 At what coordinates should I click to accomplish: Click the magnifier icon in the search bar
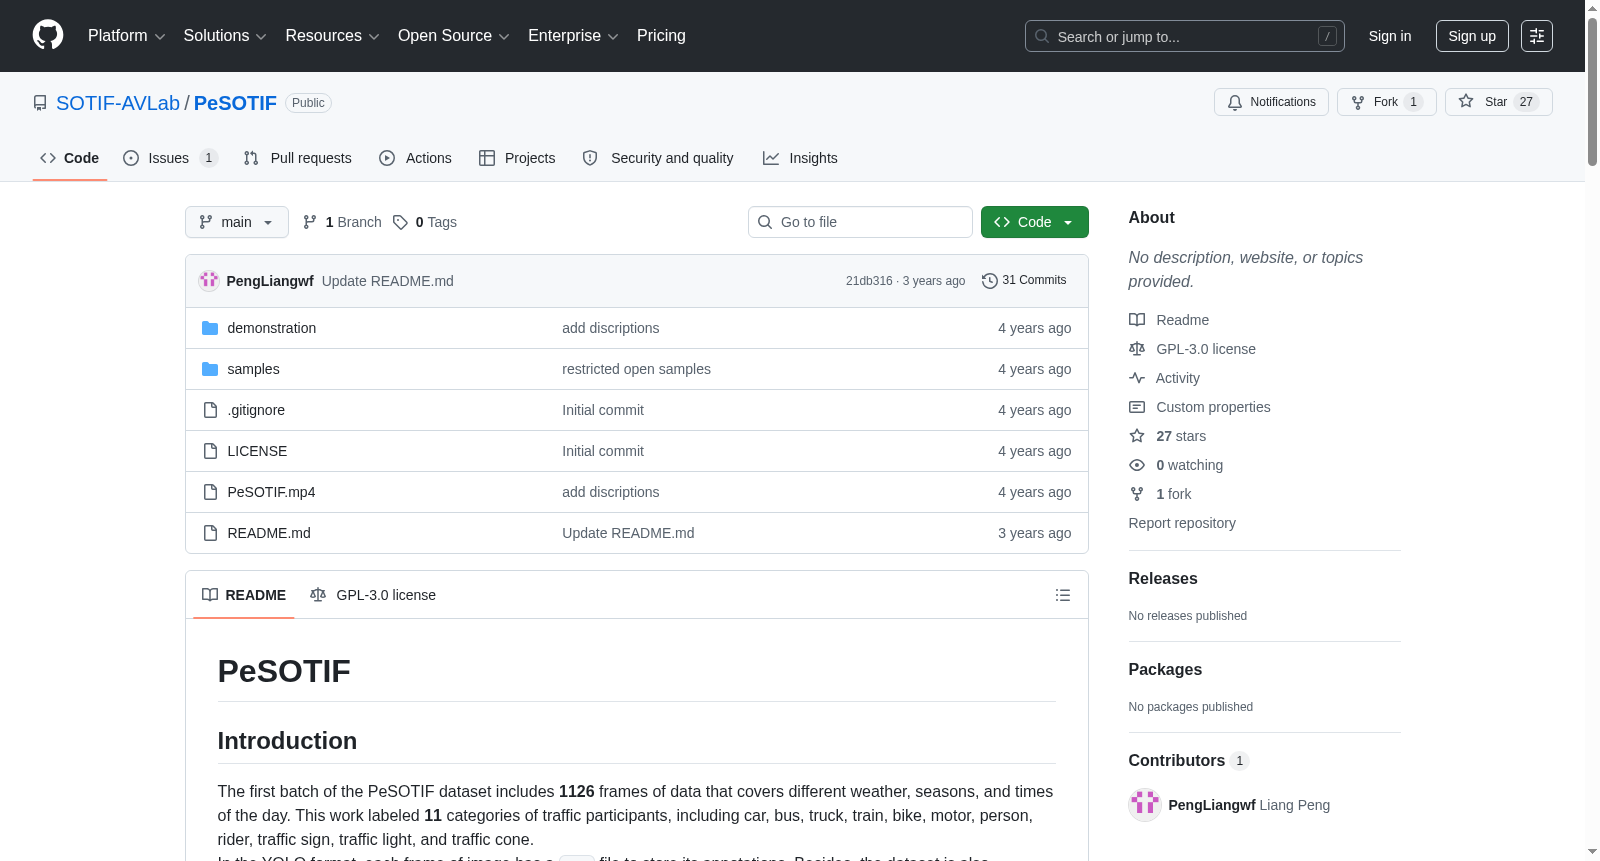tap(1042, 36)
